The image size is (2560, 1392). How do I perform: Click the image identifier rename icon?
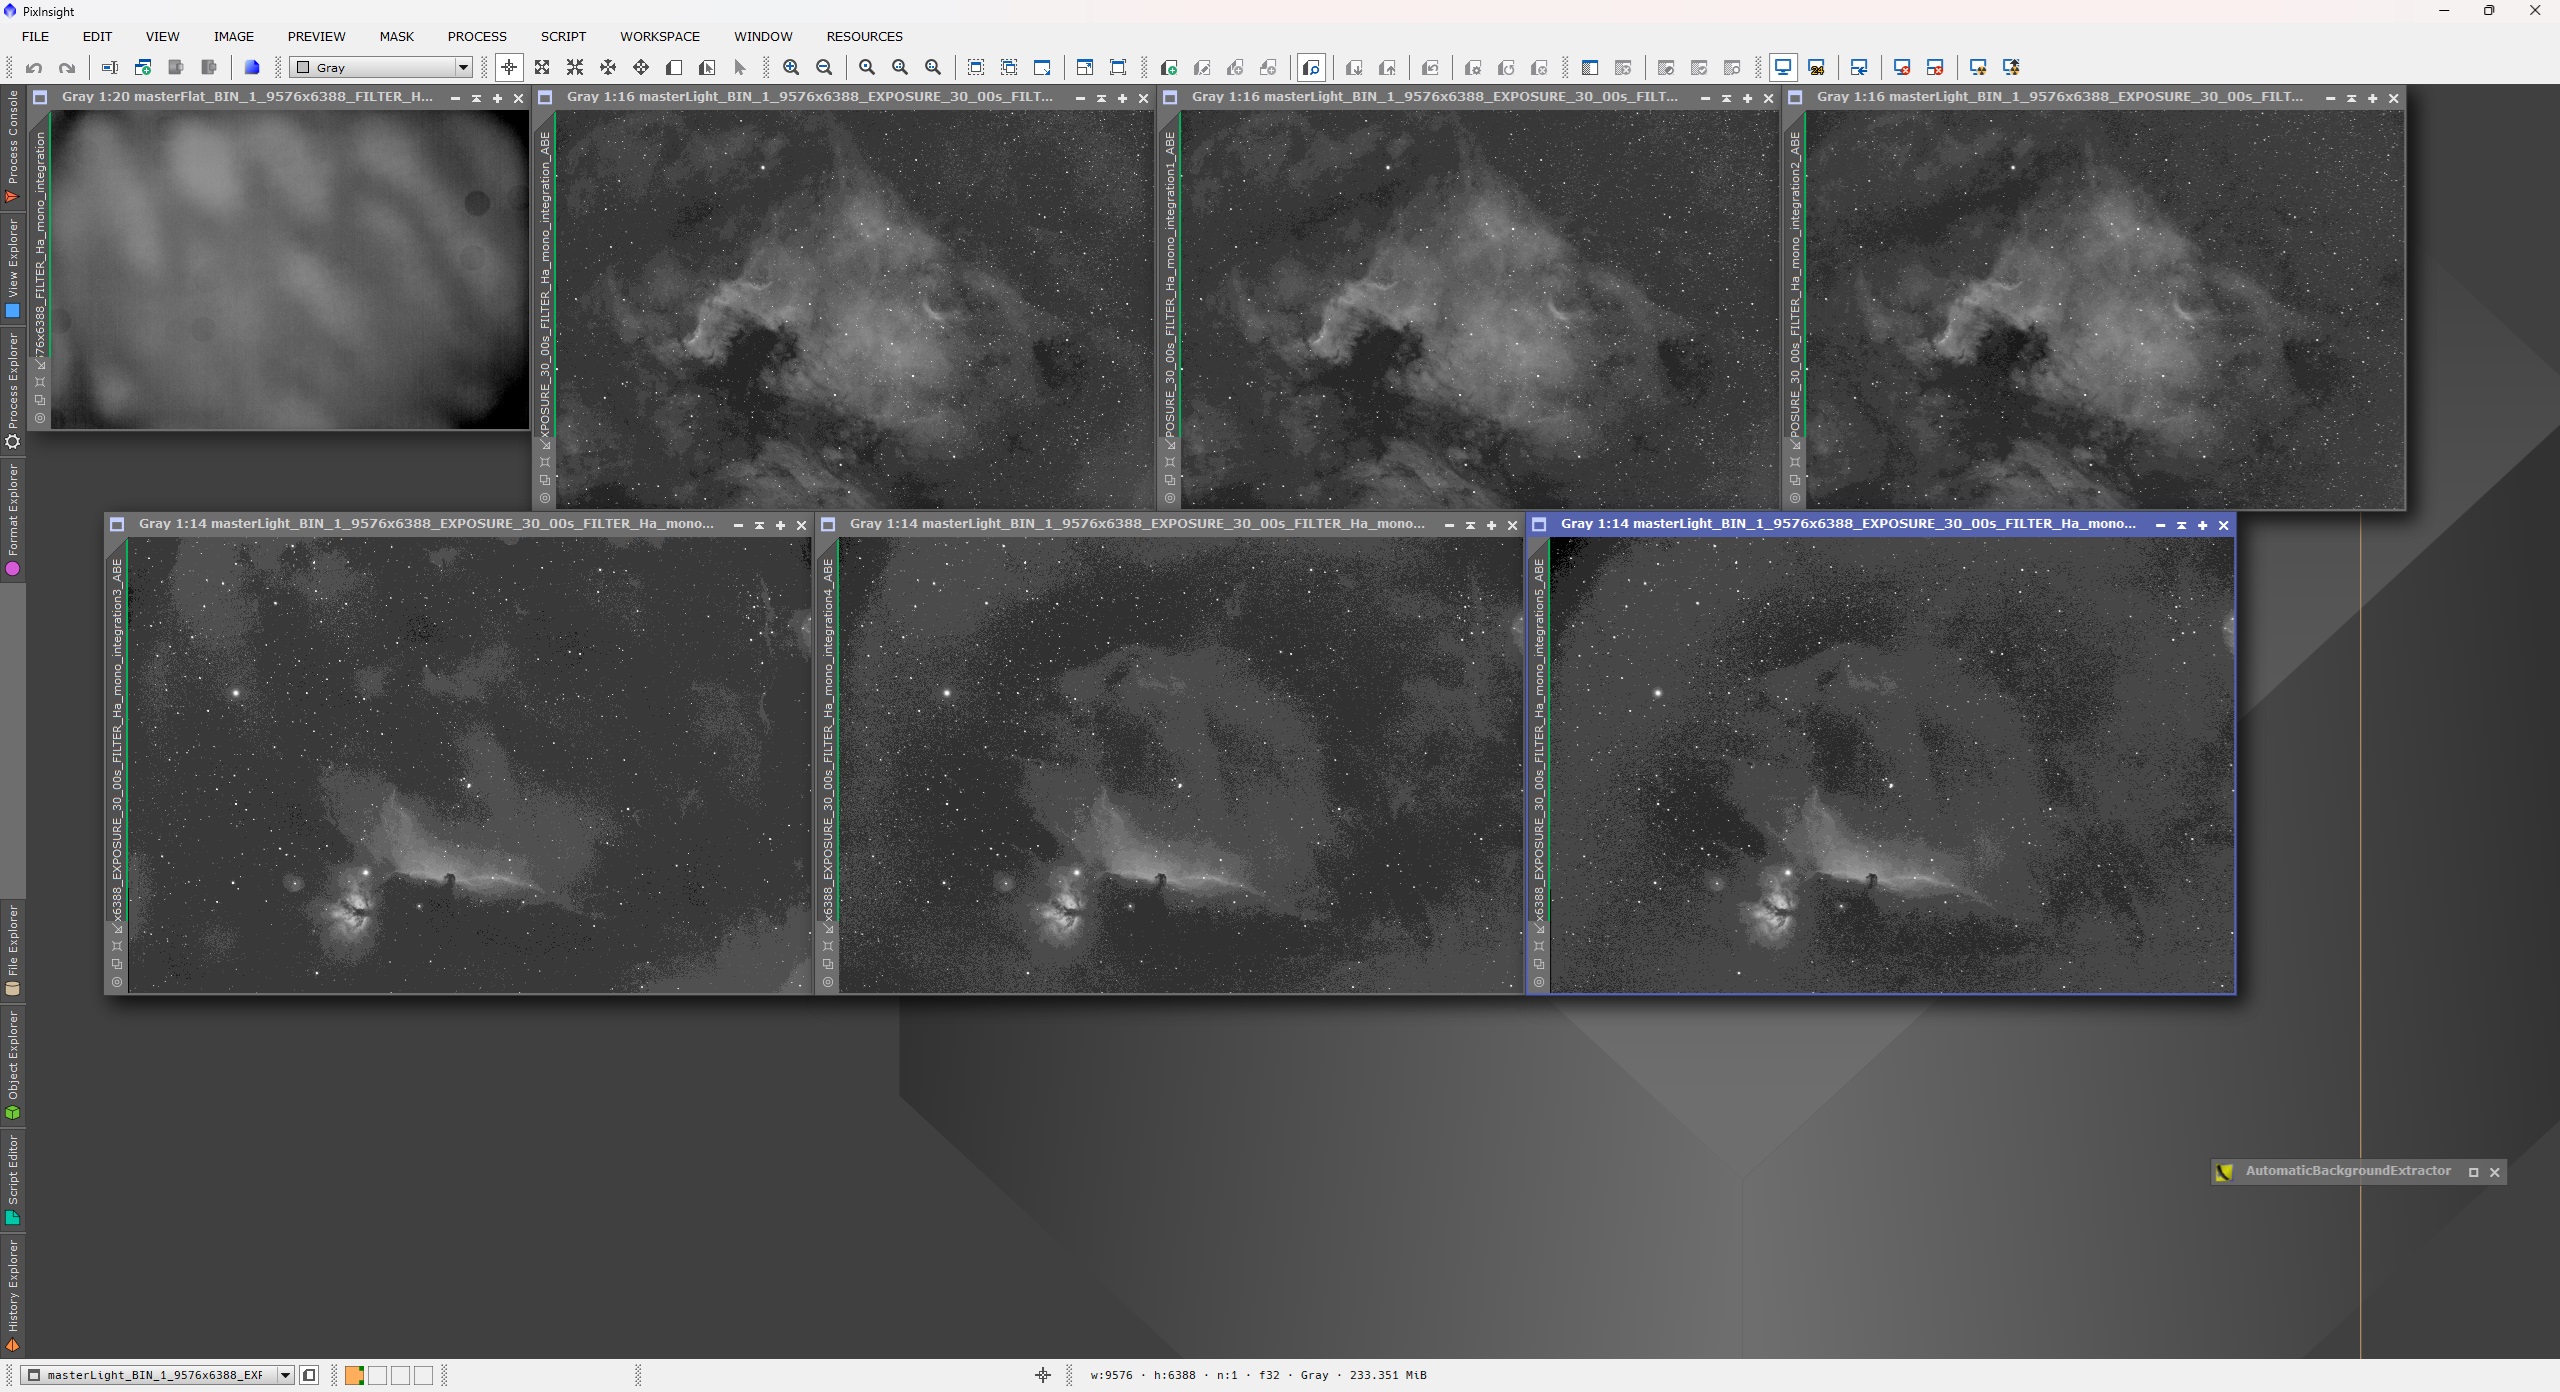point(110,68)
